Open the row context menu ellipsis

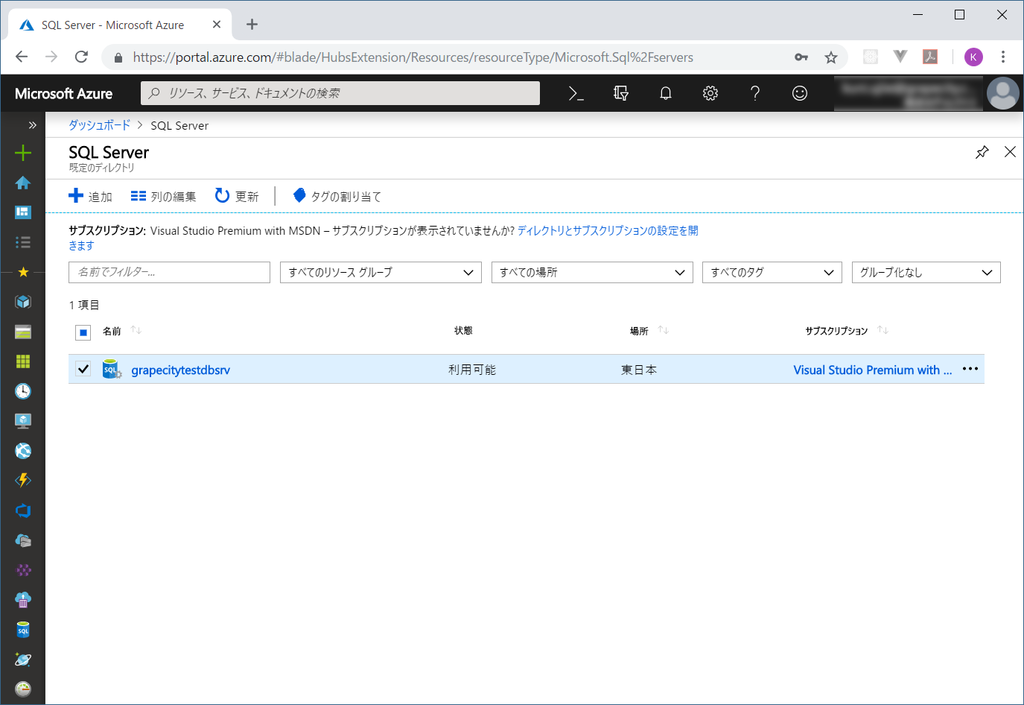[x=970, y=369]
